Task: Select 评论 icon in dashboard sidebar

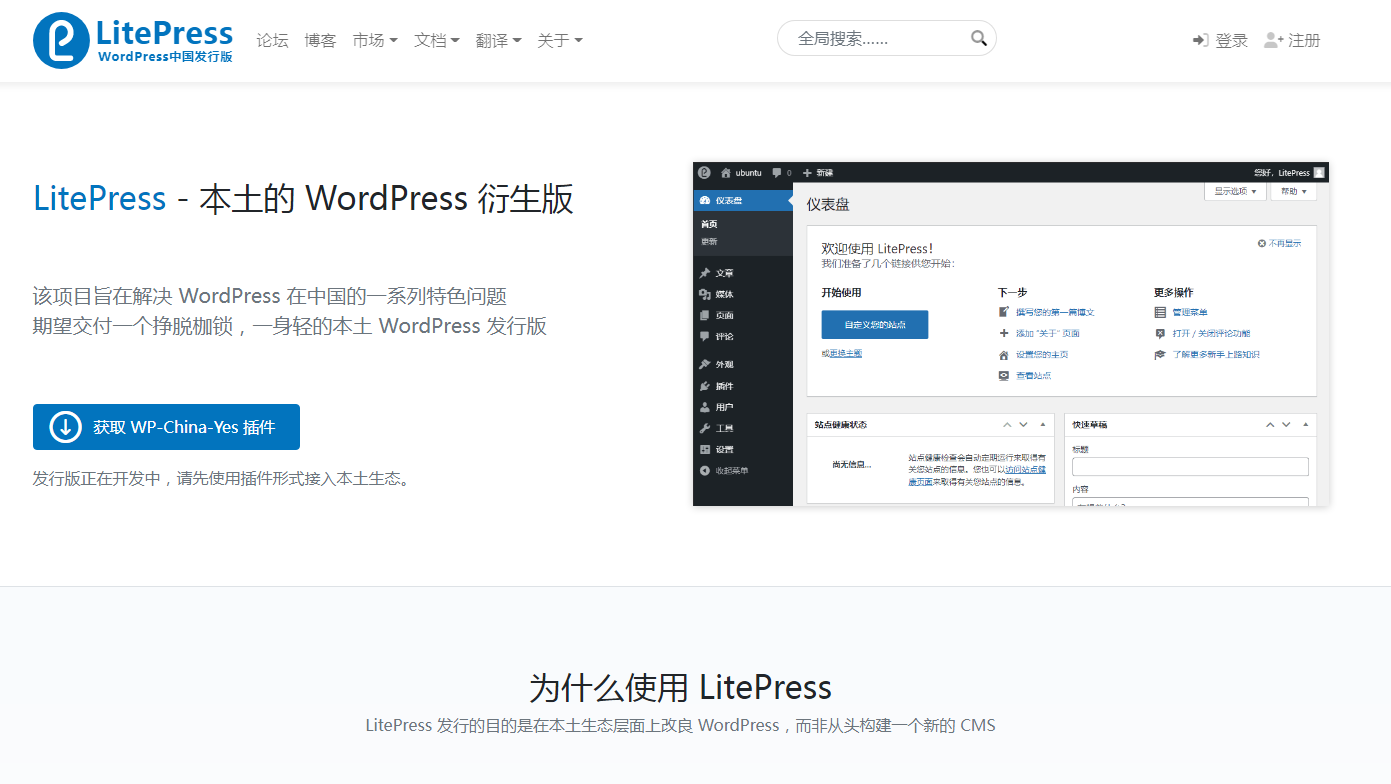Action: point(704,336)
